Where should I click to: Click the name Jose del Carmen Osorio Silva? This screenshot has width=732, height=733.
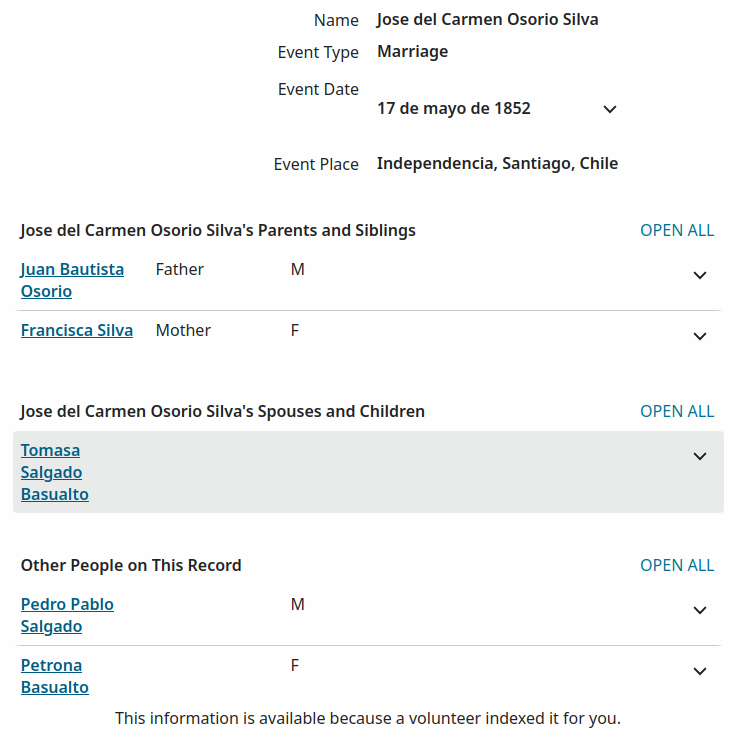coord(488,20)
